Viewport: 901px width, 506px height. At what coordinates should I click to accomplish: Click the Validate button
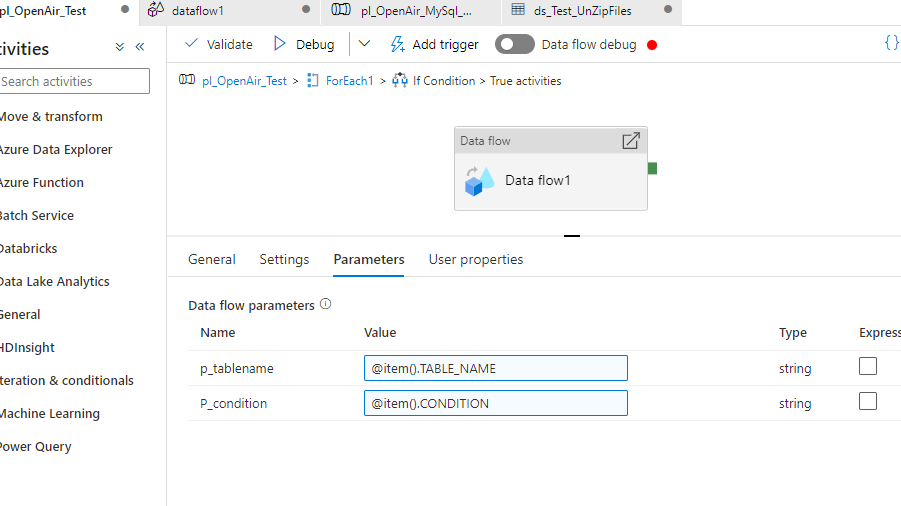pos(218,44)
